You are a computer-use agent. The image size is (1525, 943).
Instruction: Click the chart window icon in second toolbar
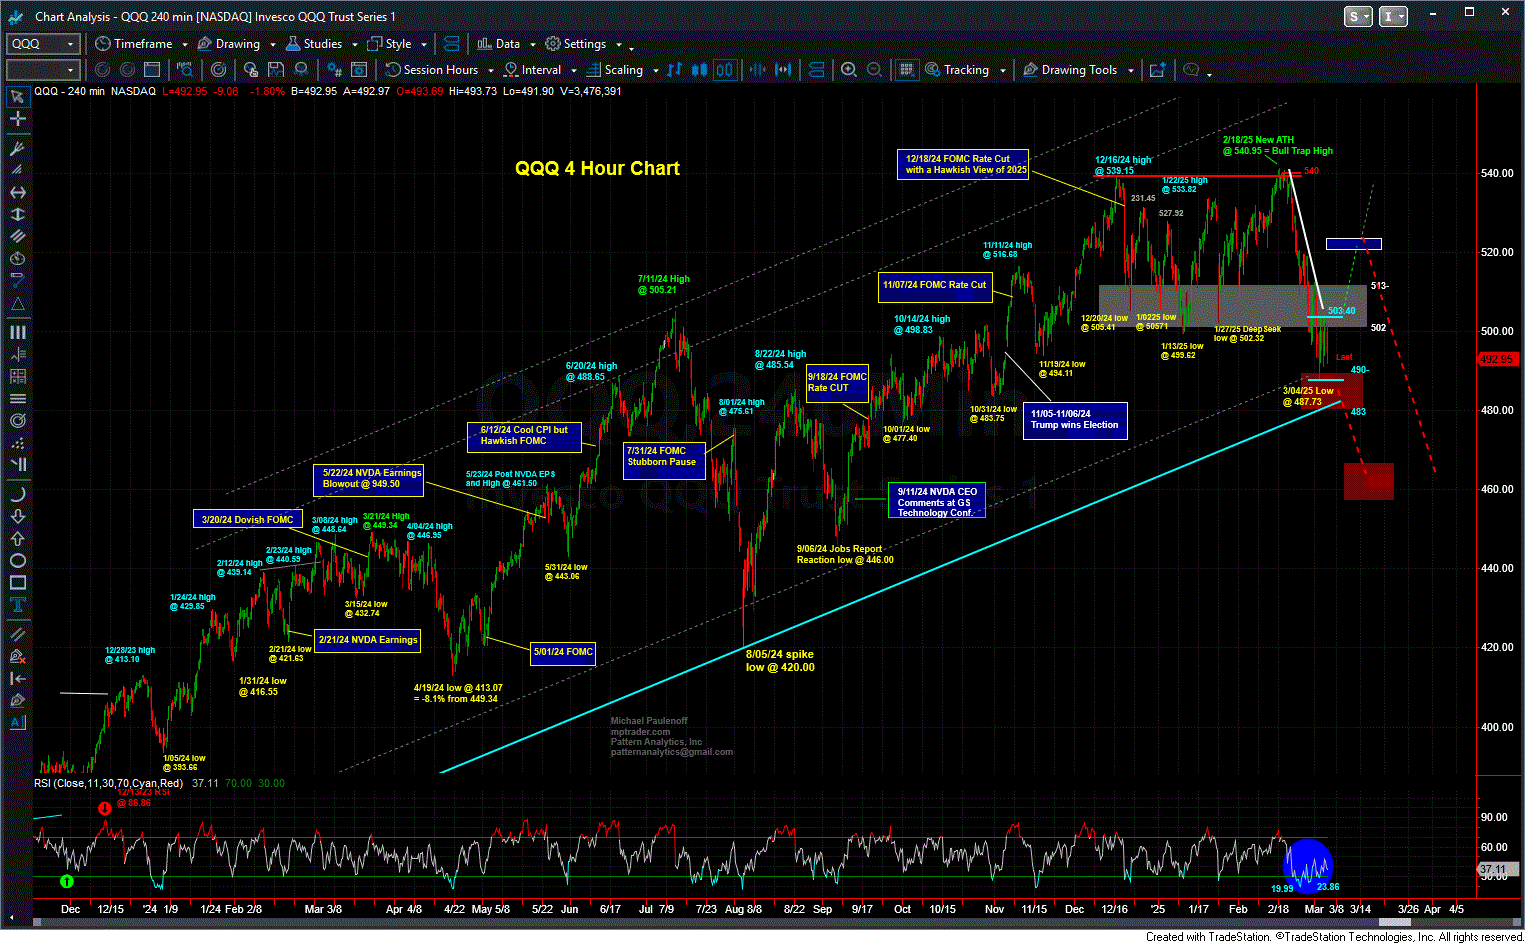(152, 70)
